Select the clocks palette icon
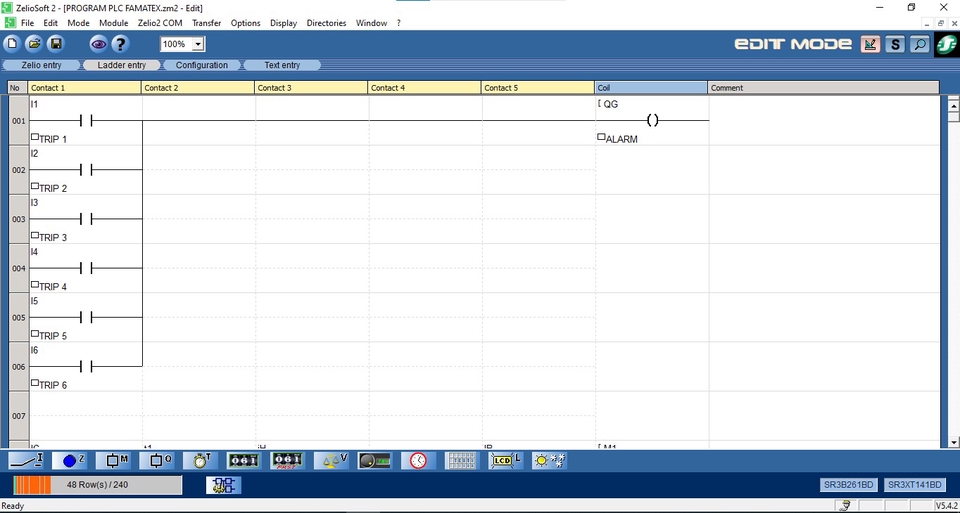The height and width of the screenshot is (513, 960). (418, 460)
